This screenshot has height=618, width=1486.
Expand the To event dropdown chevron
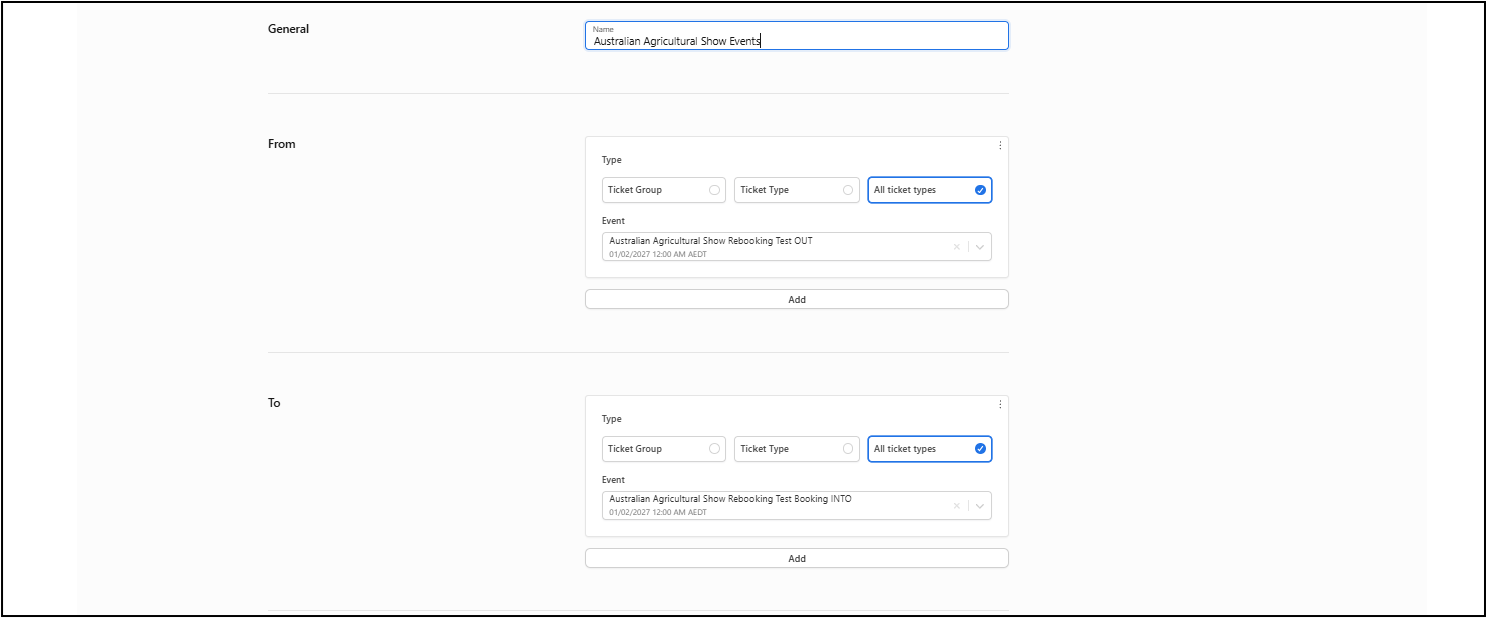(980, 506)
